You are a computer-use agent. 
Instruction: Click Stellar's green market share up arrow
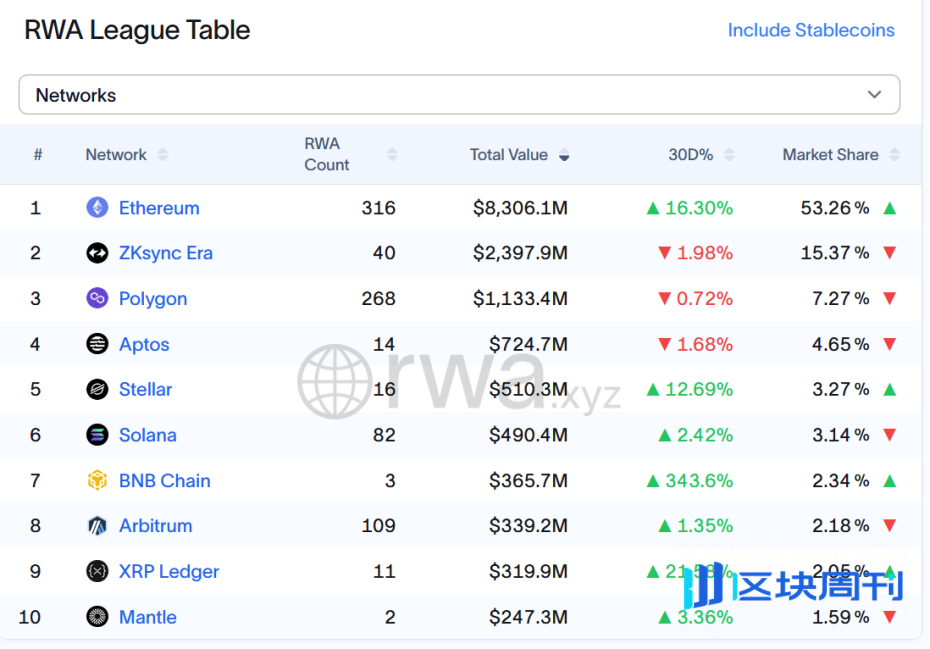(890, 390)
